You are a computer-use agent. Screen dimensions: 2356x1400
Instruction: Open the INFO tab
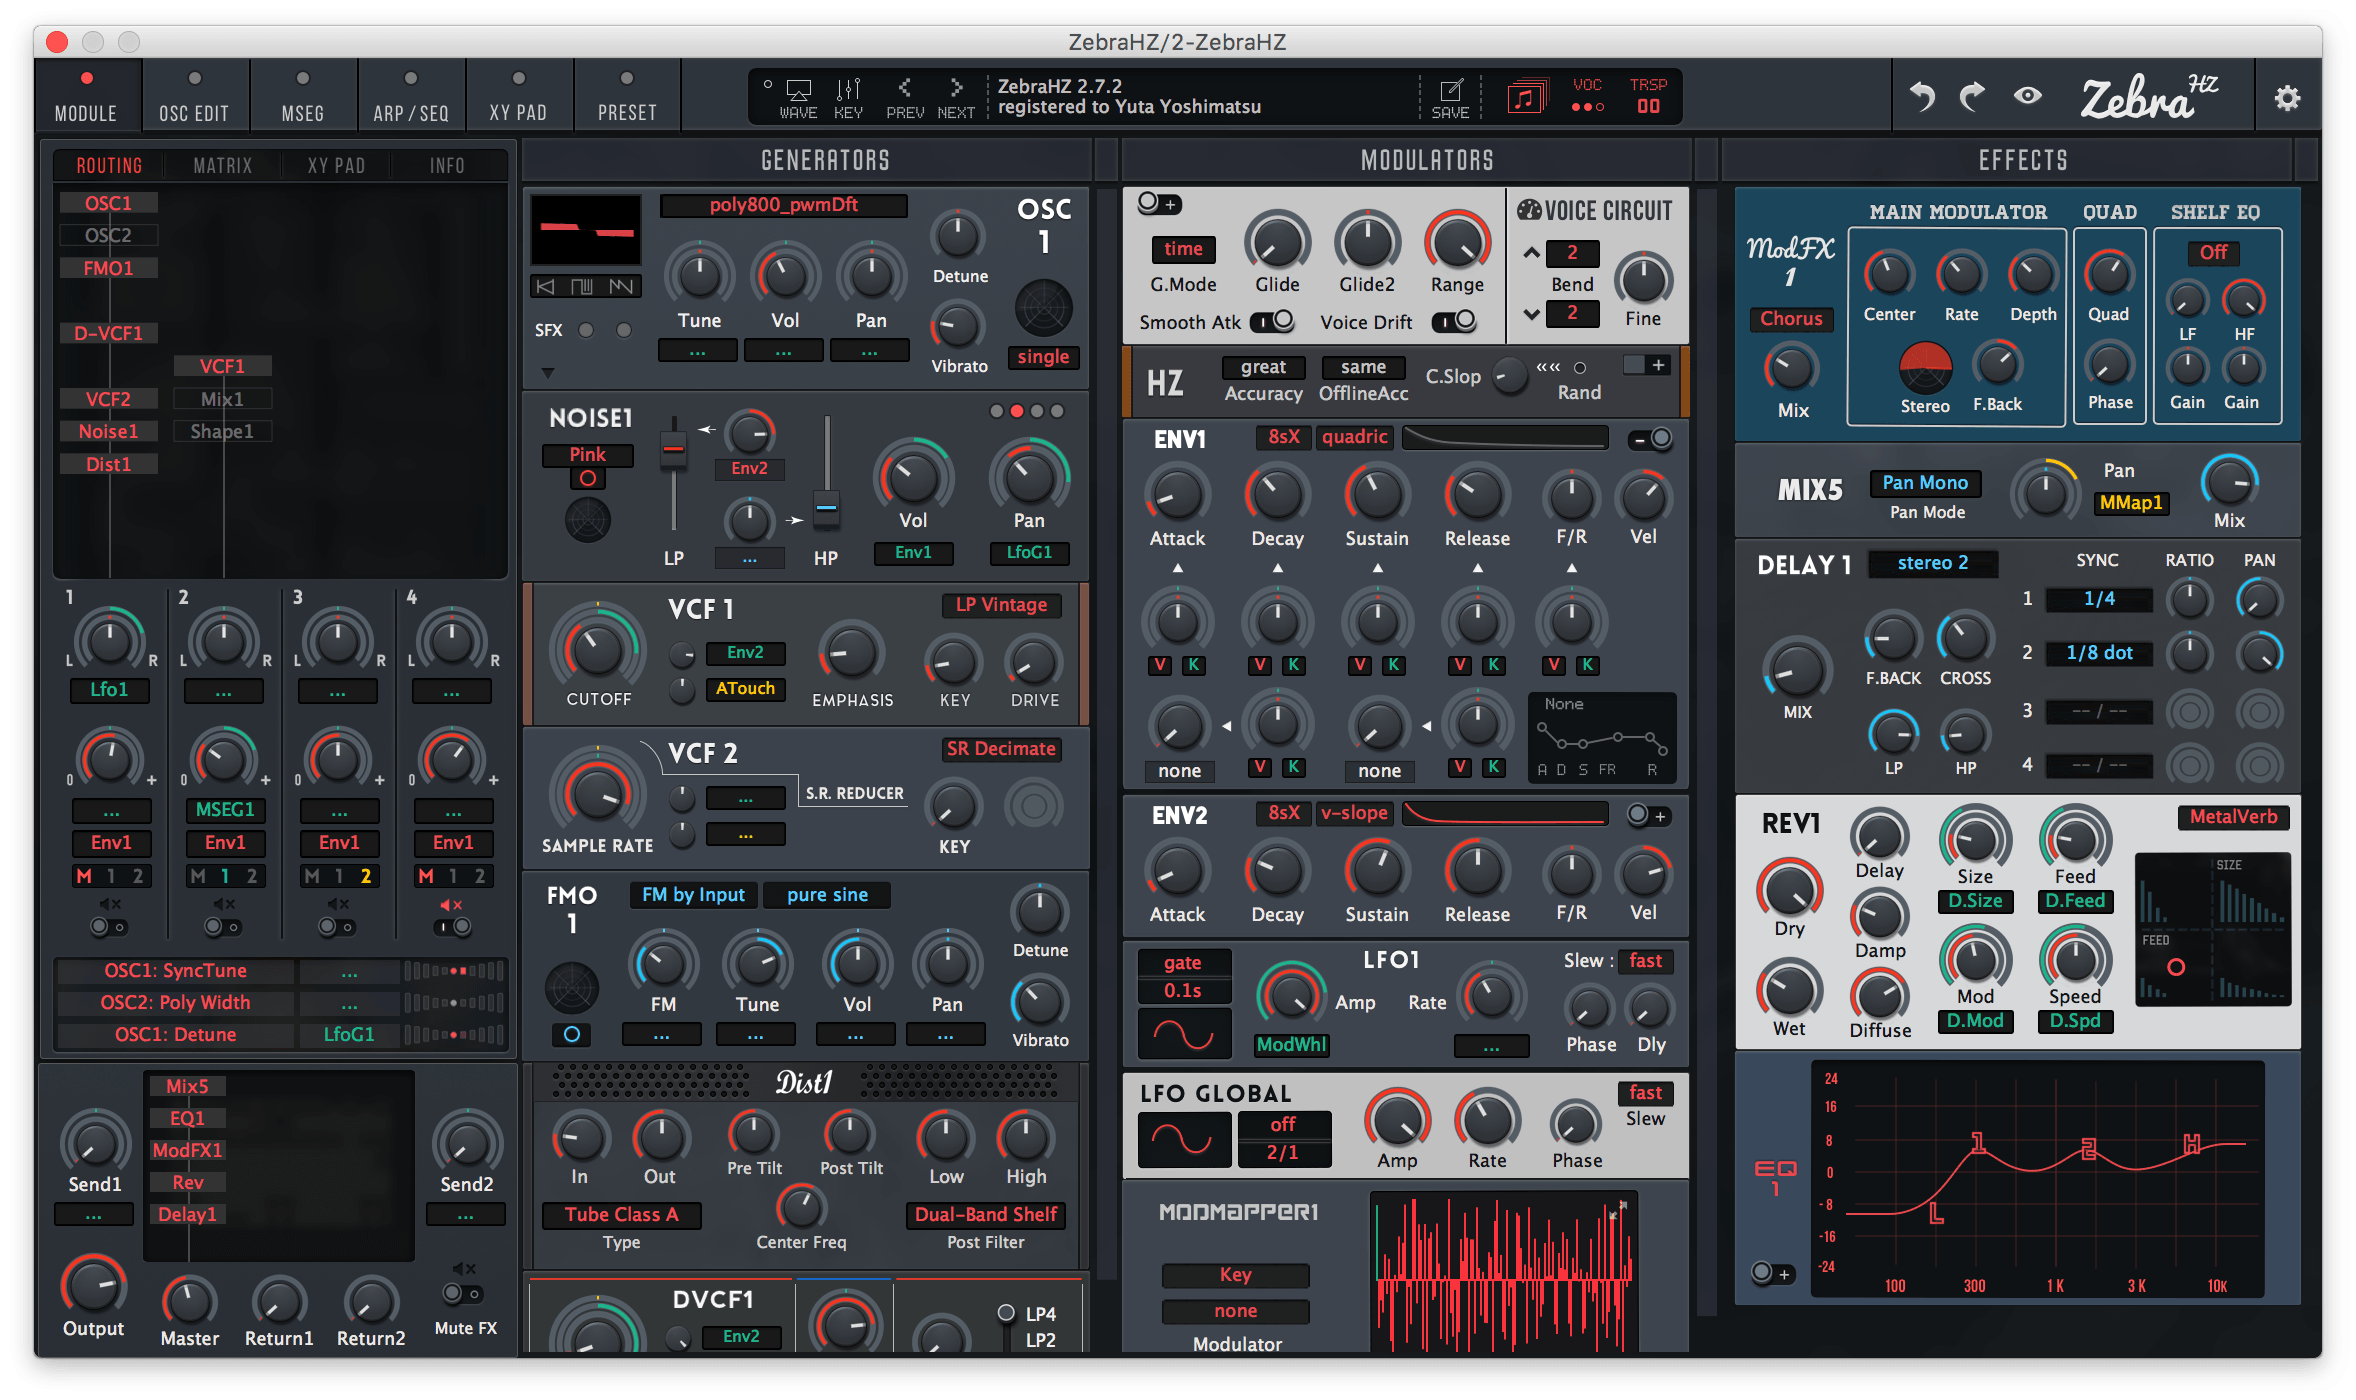[447, 166]
